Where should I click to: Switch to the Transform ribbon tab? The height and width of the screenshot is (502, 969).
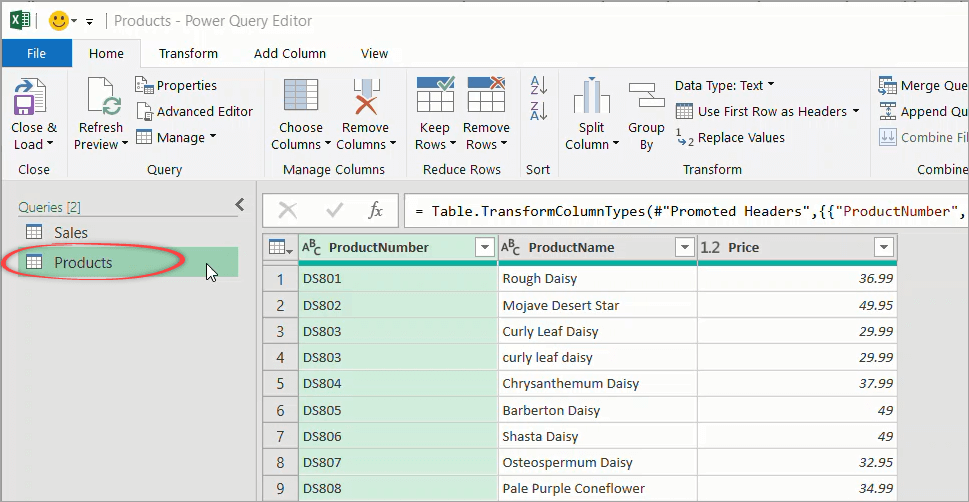point(188,53)
